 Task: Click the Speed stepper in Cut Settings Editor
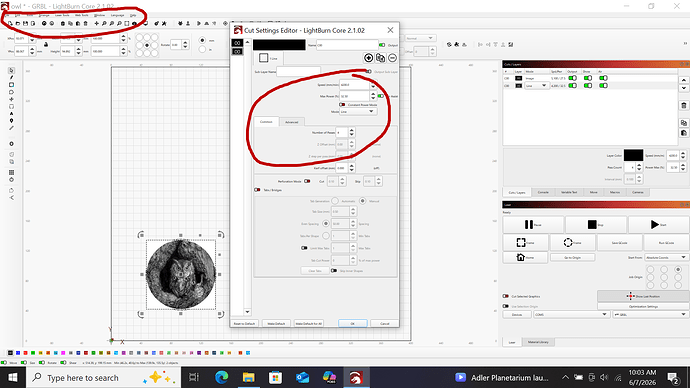tap(373, 84)
